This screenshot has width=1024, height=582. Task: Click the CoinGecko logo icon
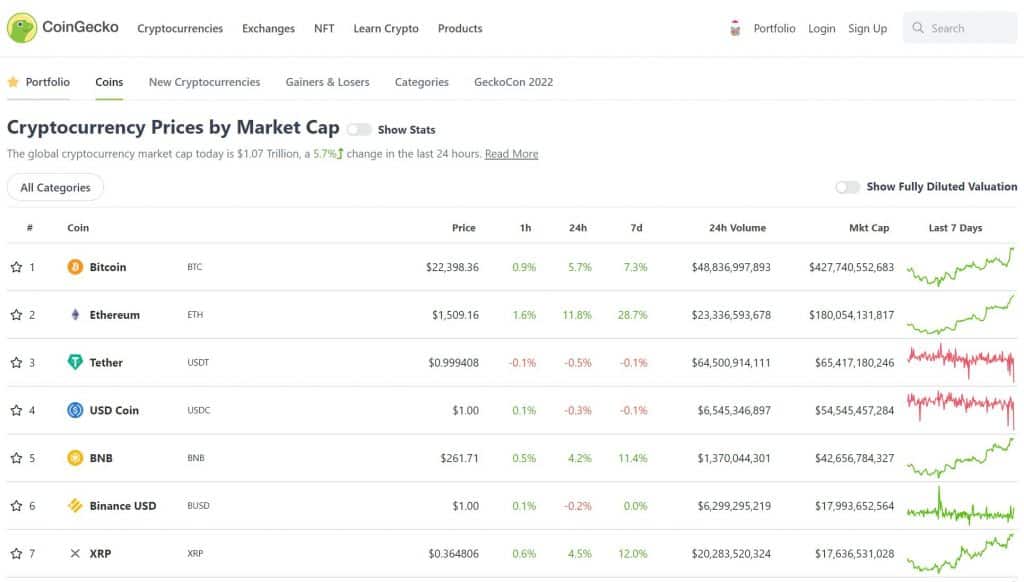click(22, 27)
